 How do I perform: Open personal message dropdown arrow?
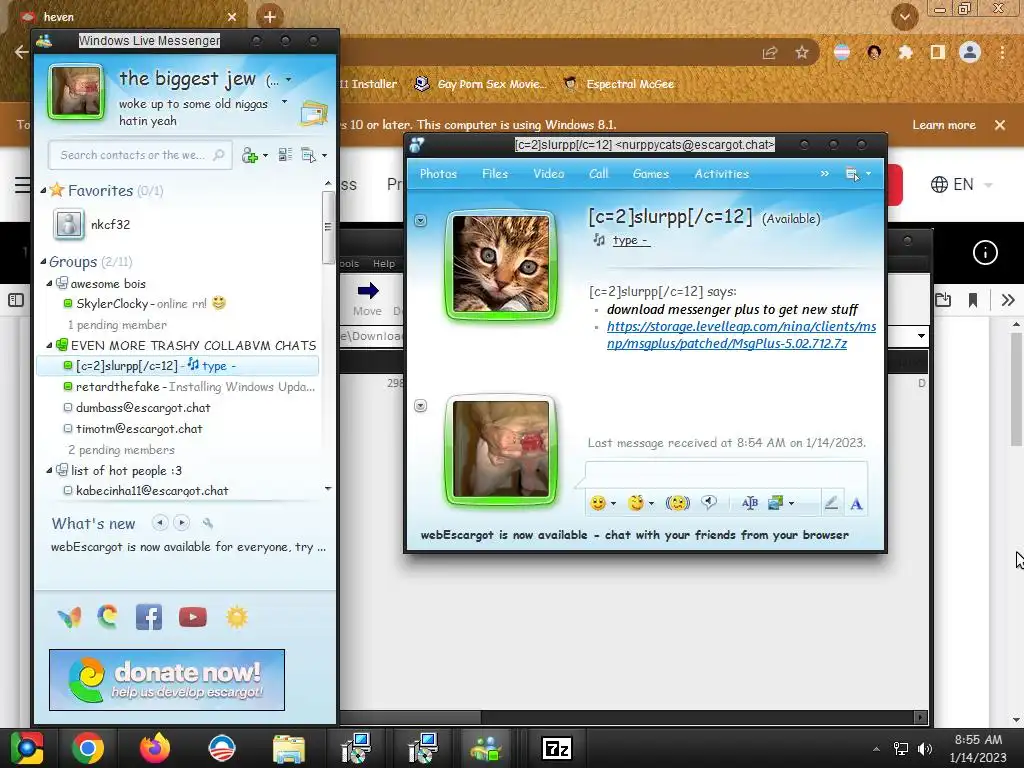[284, 102]
